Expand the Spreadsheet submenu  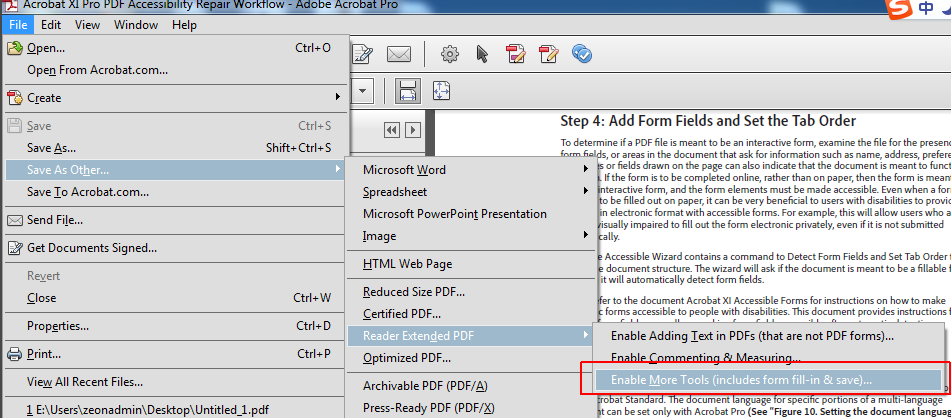tap(471, 192)
